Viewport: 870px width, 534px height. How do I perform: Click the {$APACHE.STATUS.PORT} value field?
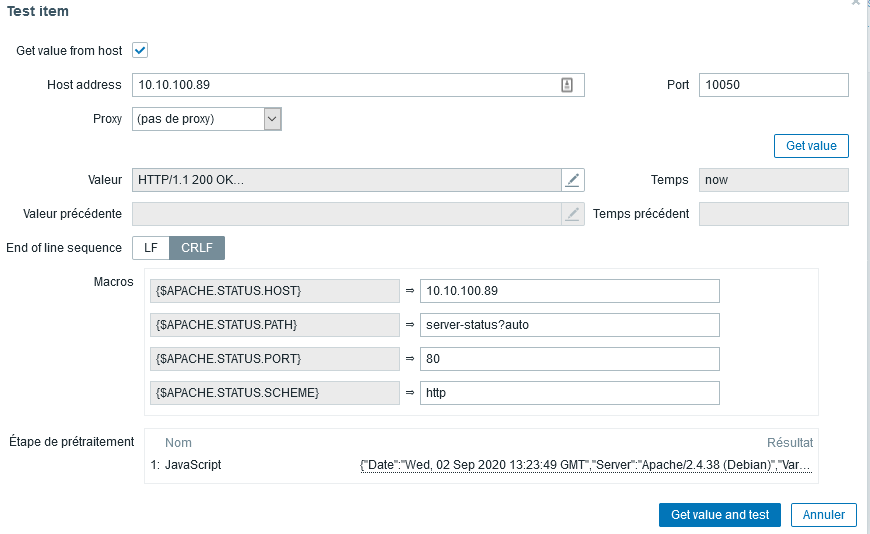[569, 359]
